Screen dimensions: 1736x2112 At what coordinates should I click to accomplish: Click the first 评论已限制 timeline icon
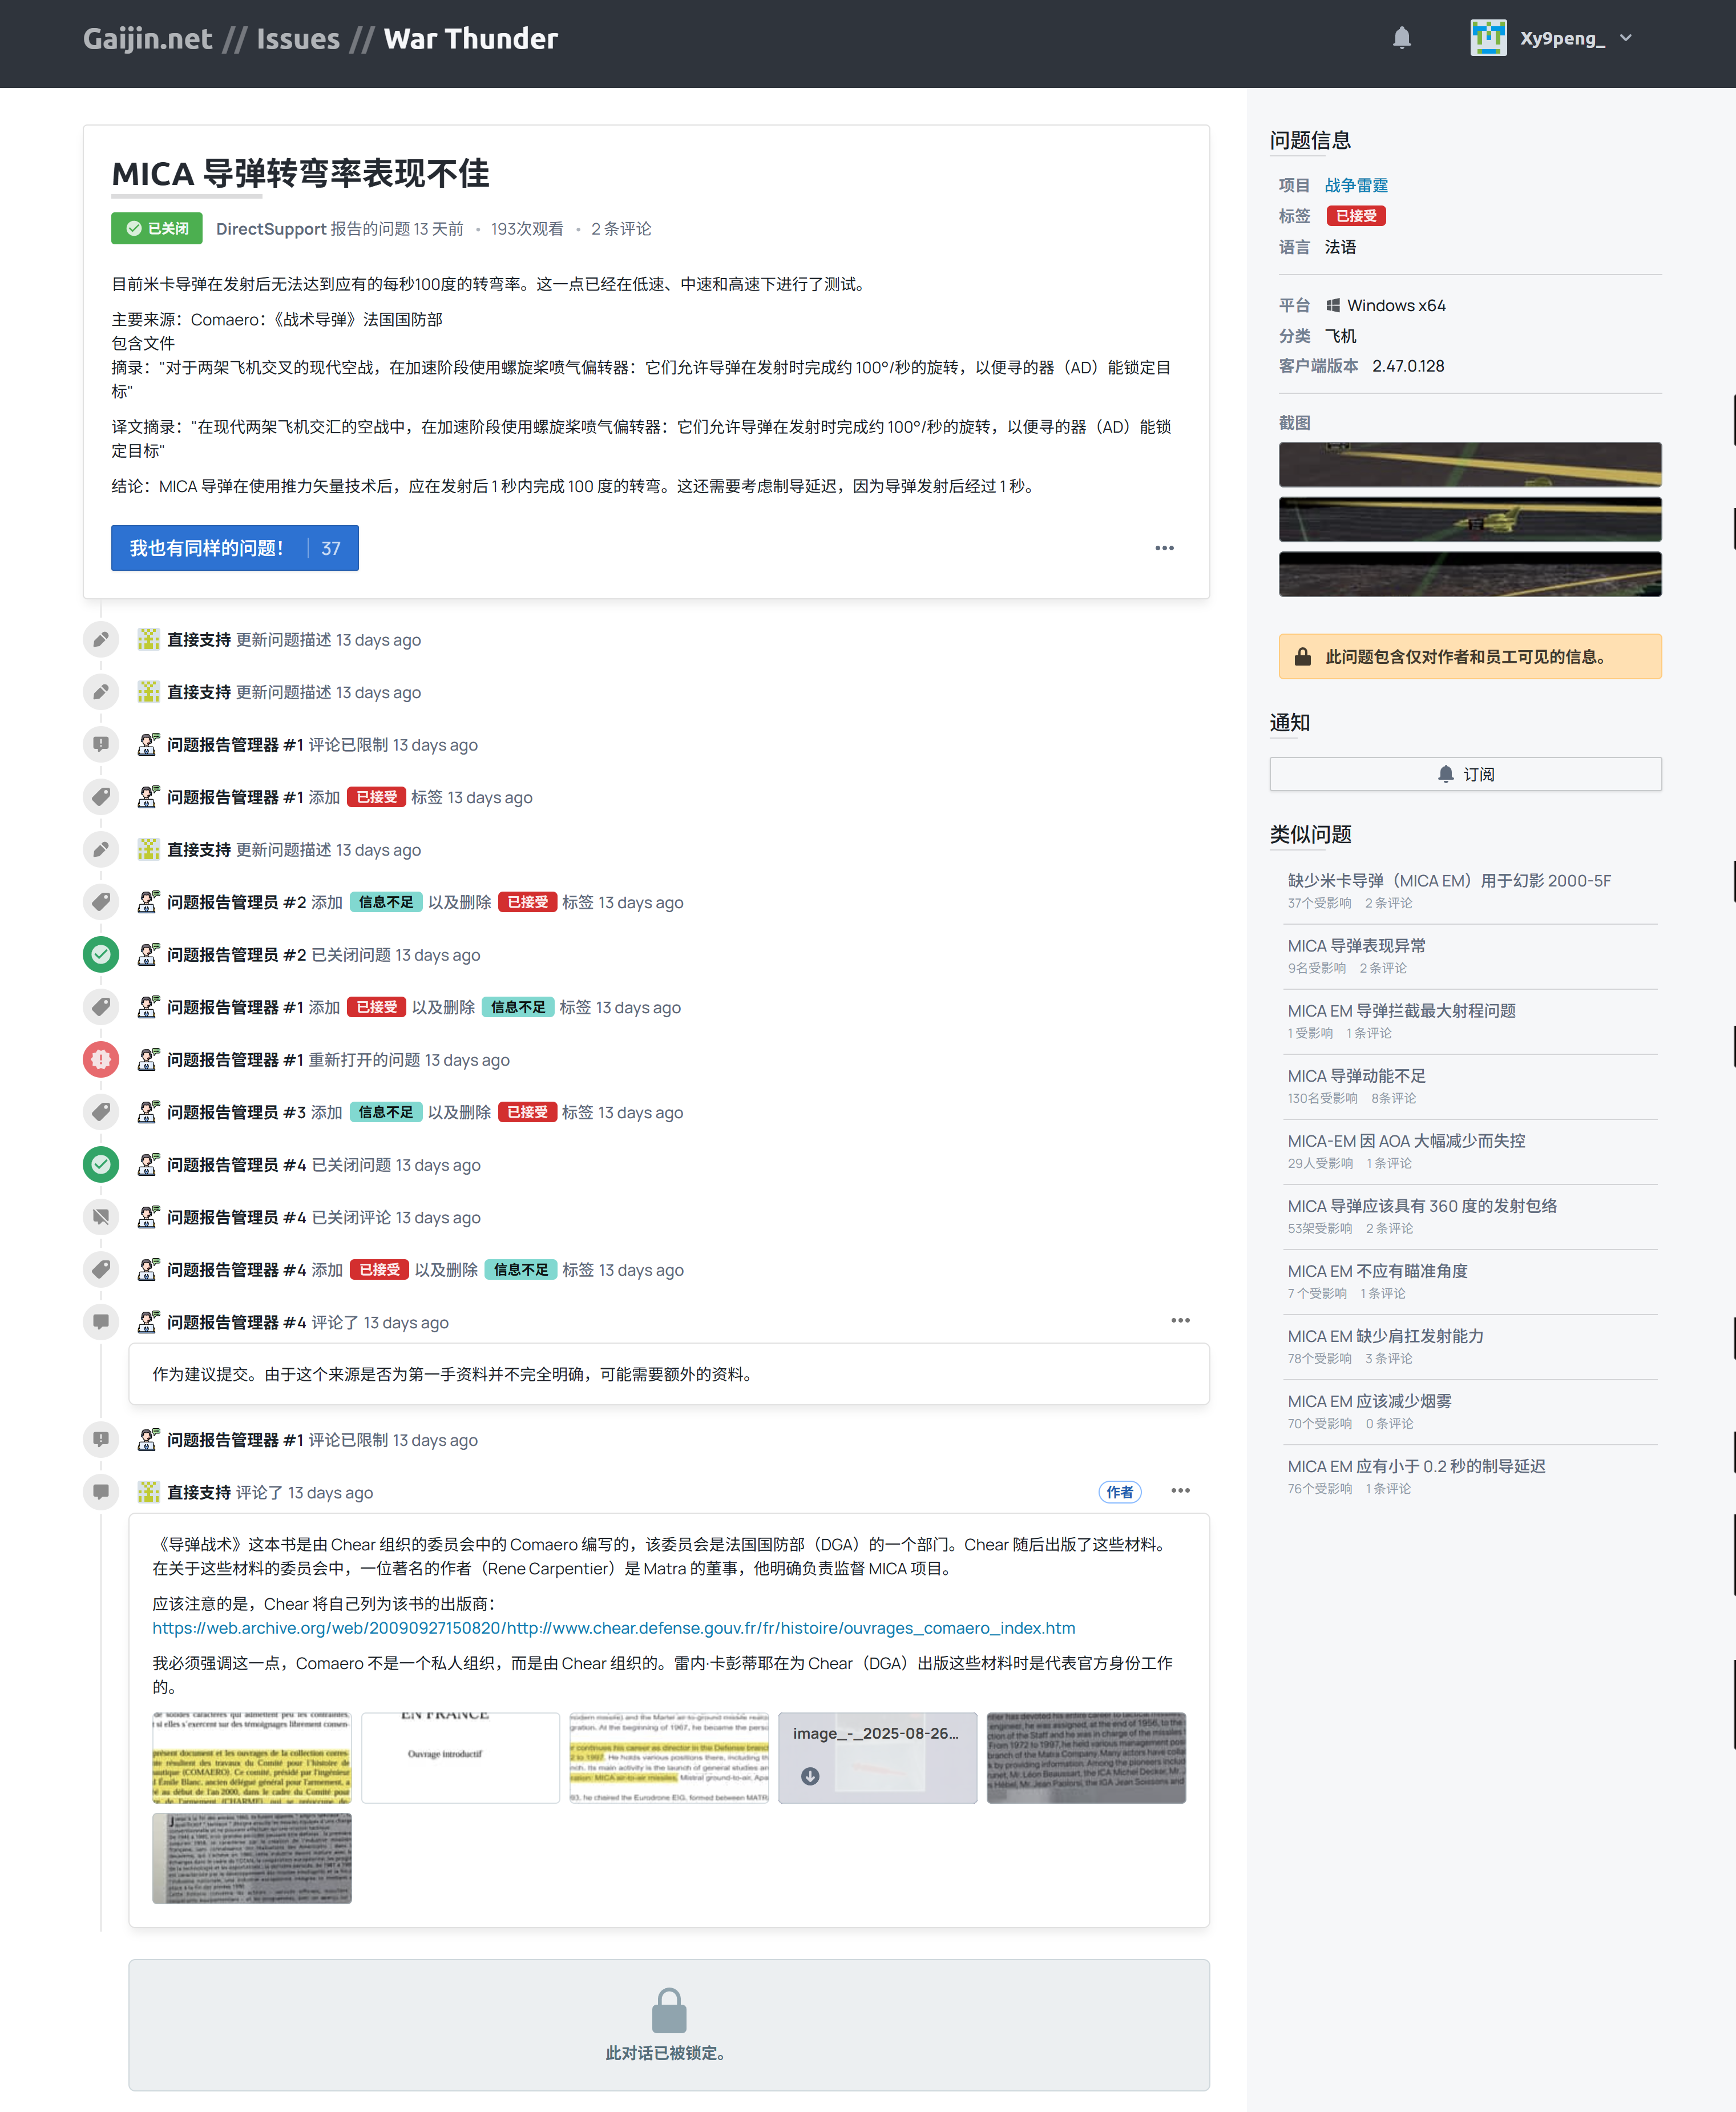point(101,744)
